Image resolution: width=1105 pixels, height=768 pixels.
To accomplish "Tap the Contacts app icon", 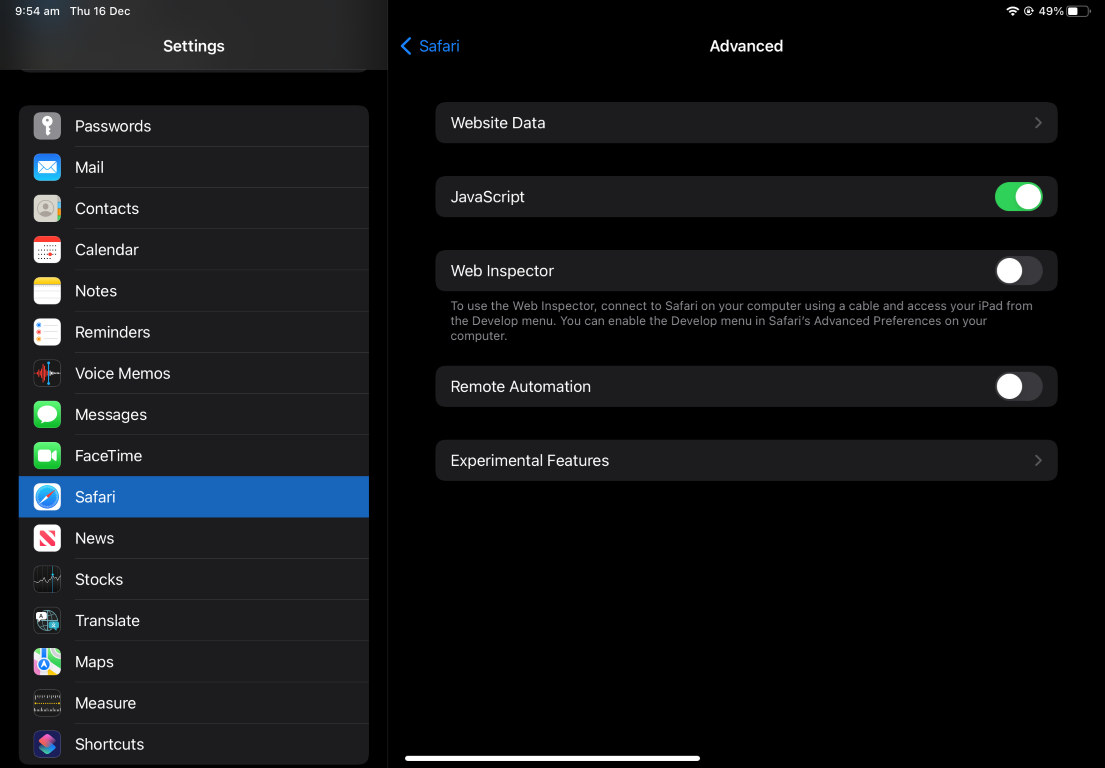I will [x=47, y=209].
